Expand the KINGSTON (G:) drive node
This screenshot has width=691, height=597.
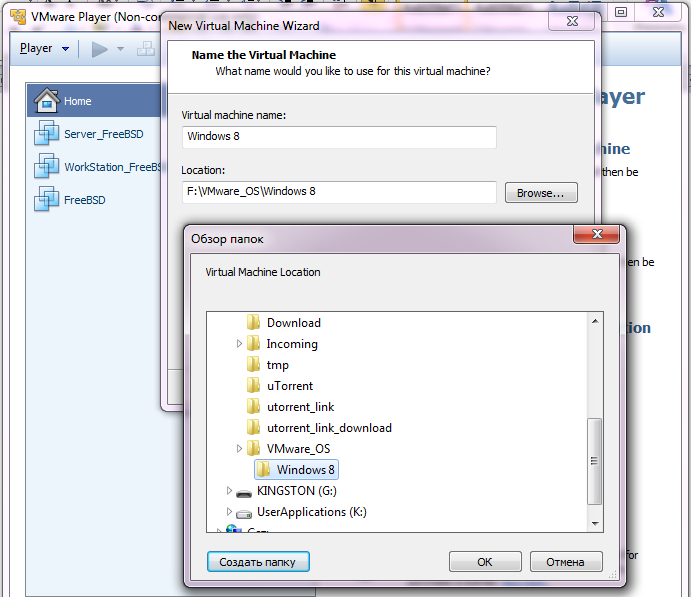pos(229,490)
